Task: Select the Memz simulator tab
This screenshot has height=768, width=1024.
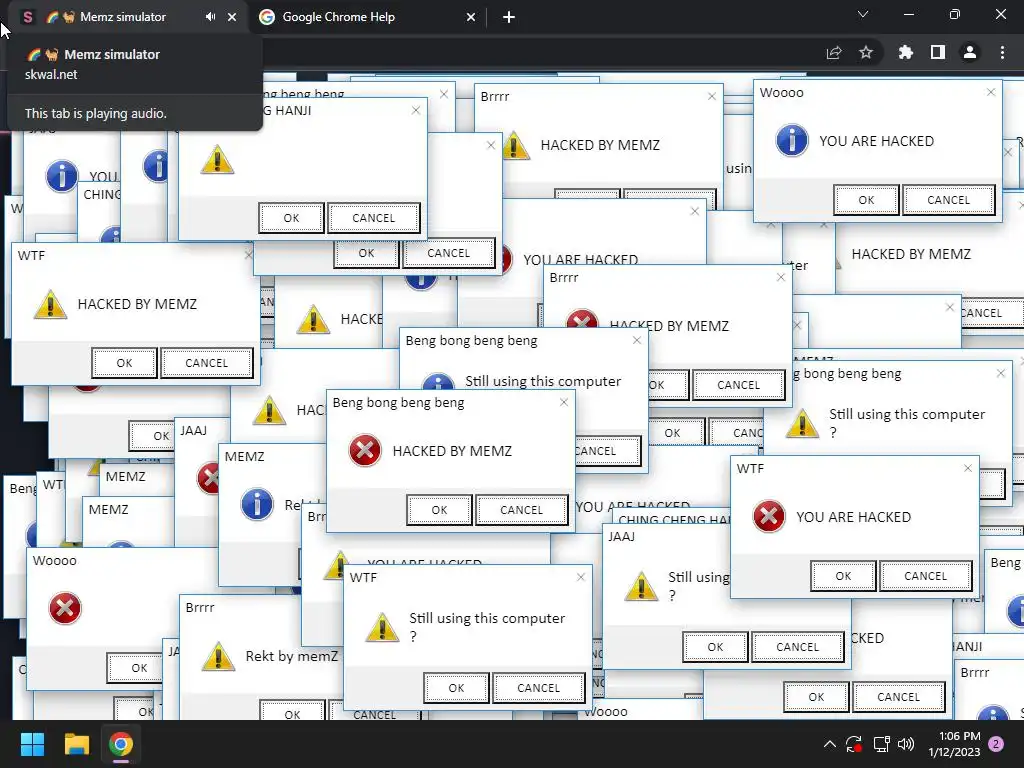Action: click(x=123, y=17)
